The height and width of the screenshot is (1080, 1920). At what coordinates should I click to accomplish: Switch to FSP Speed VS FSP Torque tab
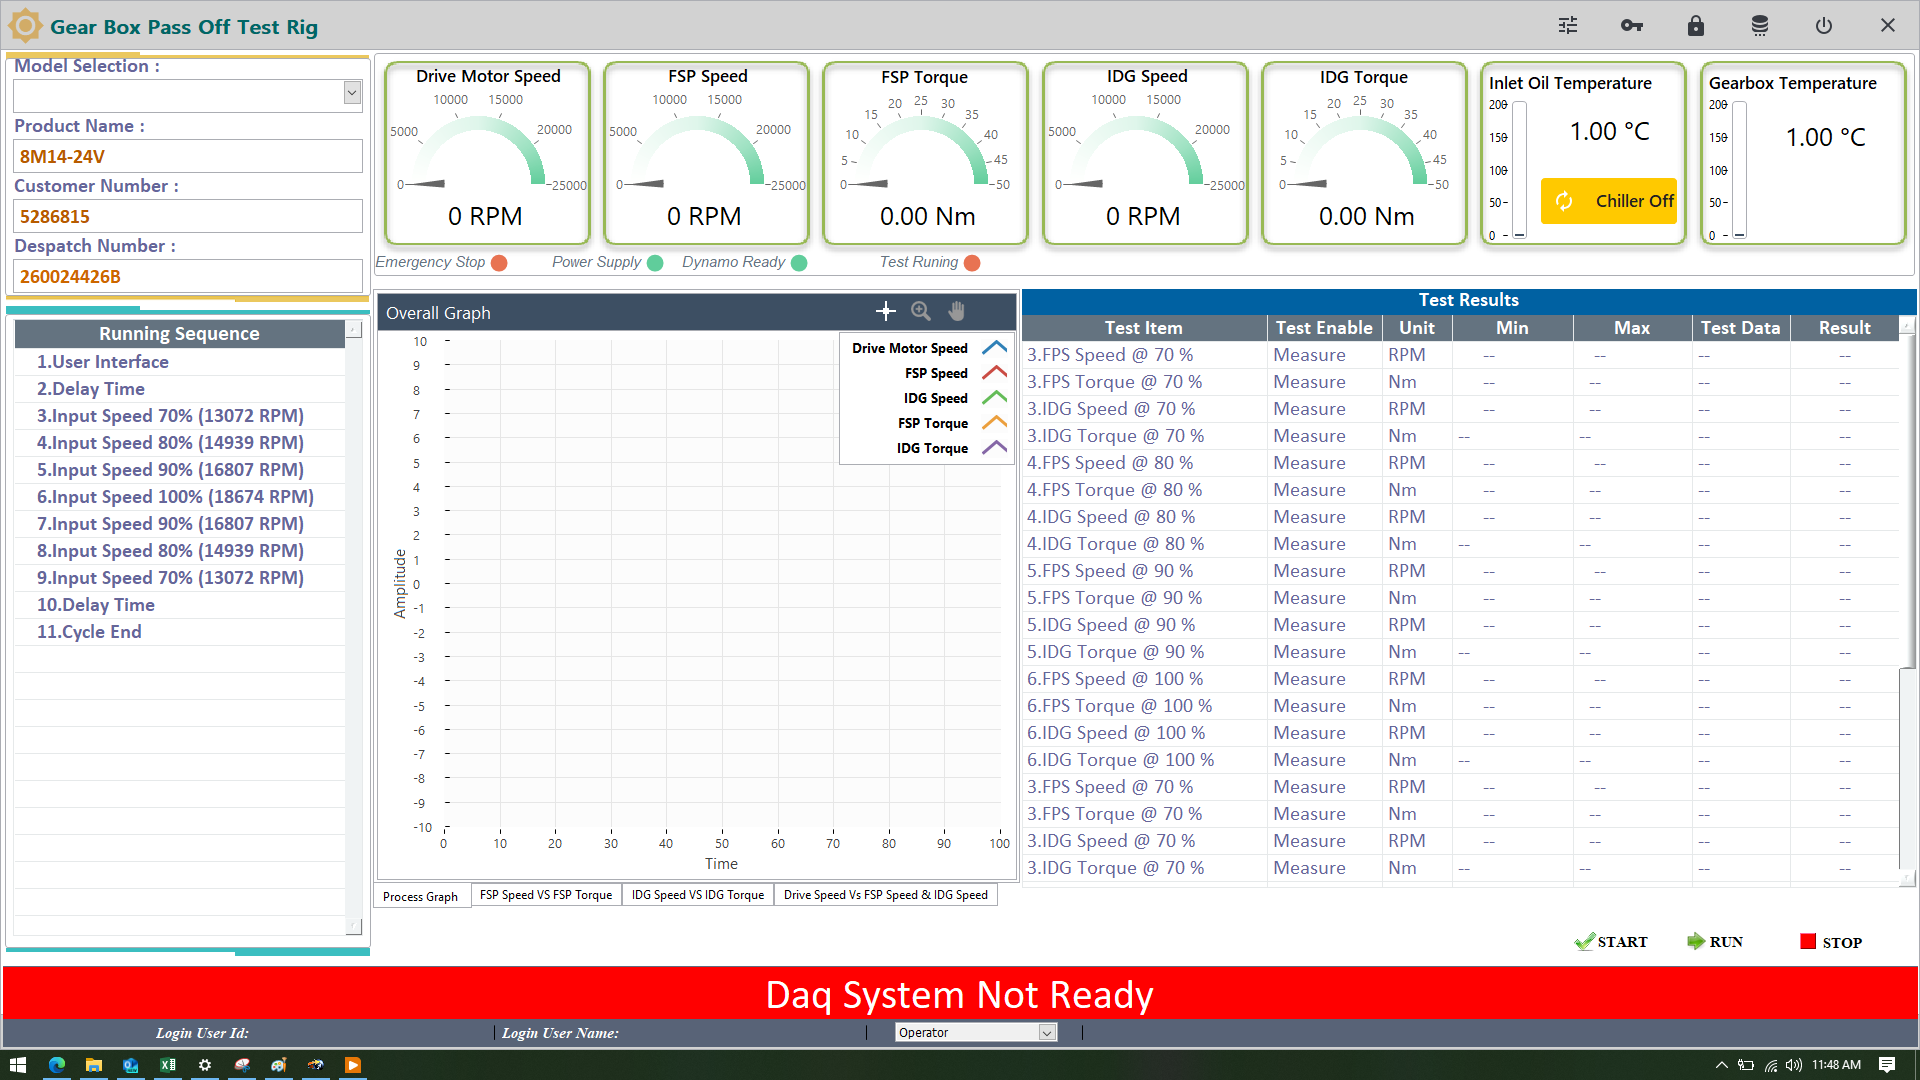(x=545, y=895)
